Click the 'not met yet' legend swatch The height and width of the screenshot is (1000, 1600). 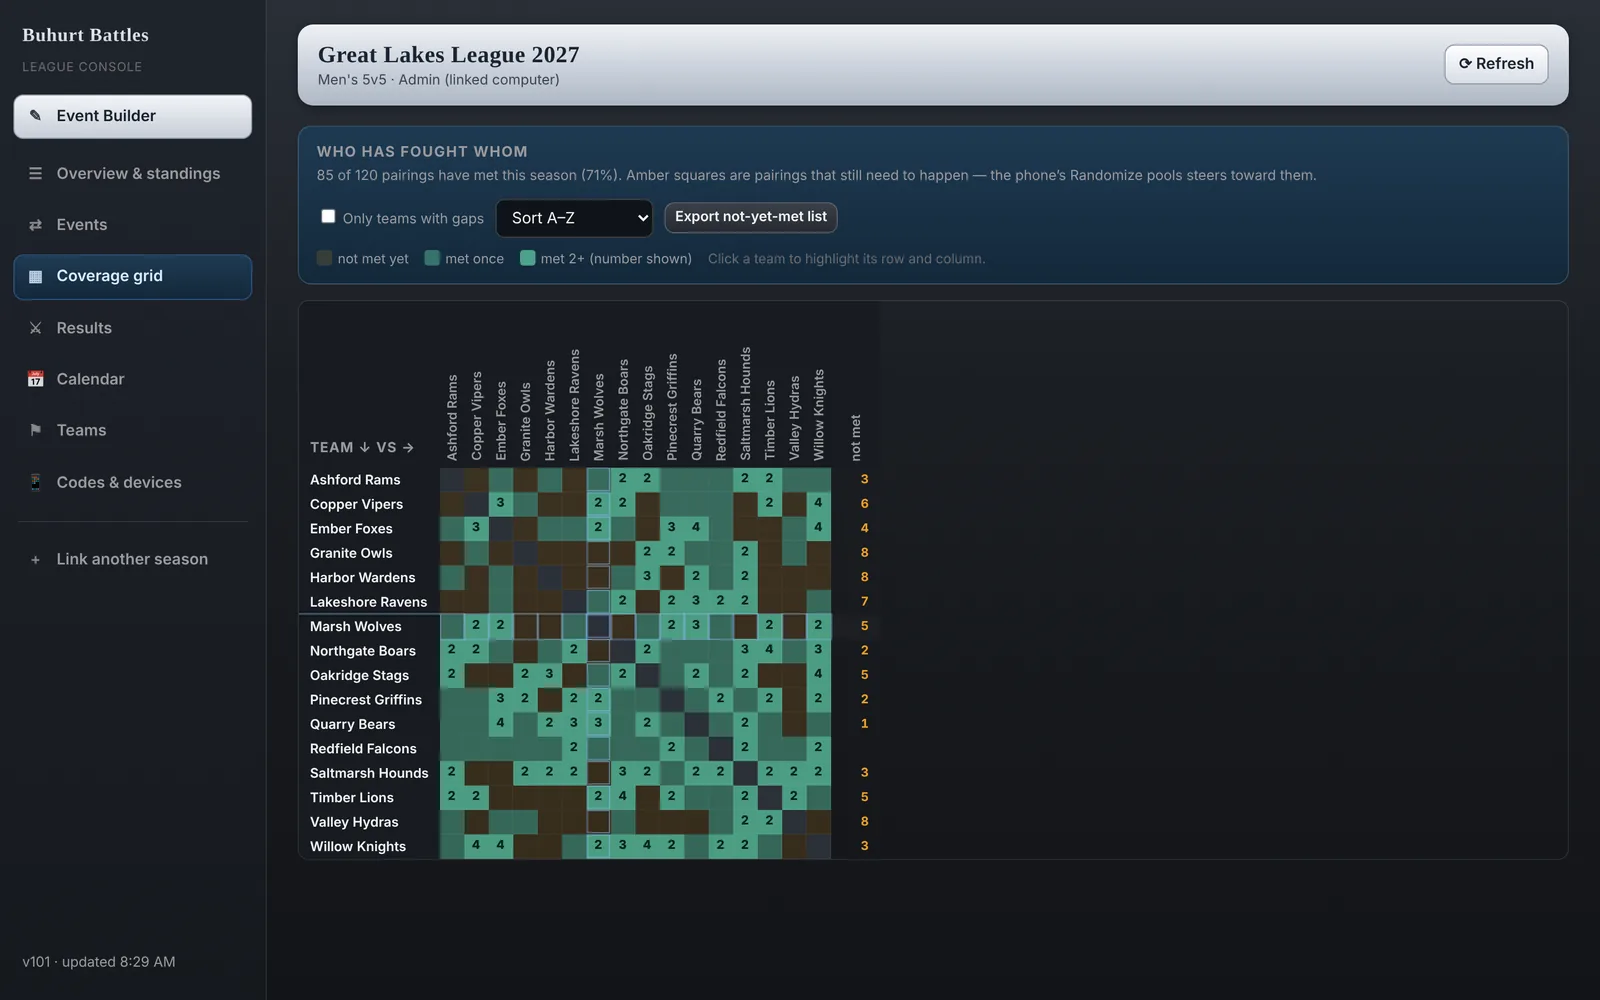[x=324, y=258]
